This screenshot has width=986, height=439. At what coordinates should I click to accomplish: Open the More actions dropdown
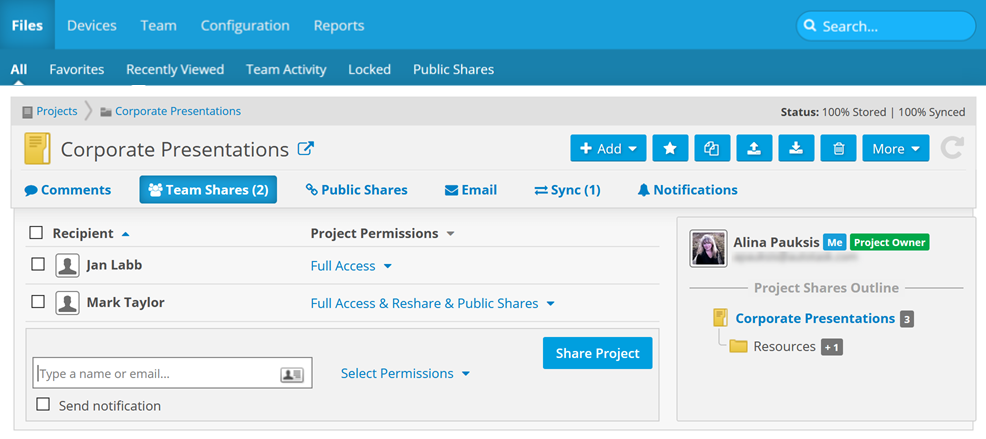click(895, 149)
